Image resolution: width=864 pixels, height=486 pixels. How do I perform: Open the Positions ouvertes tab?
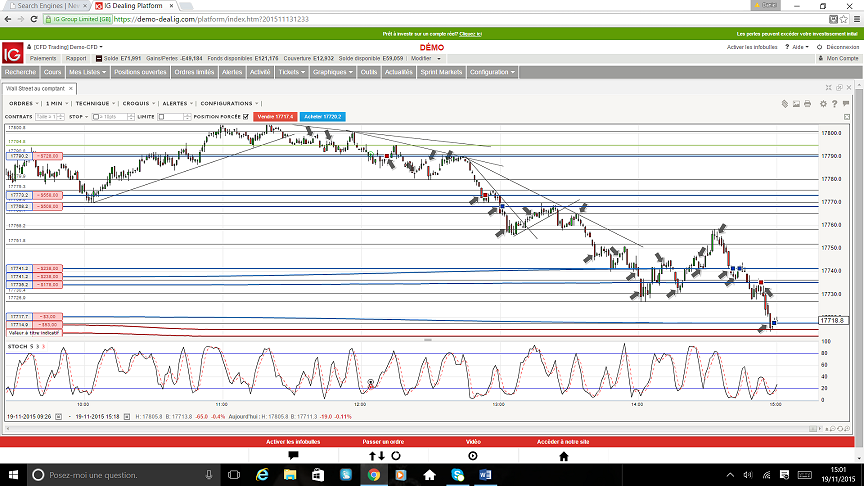pos(140,72)
